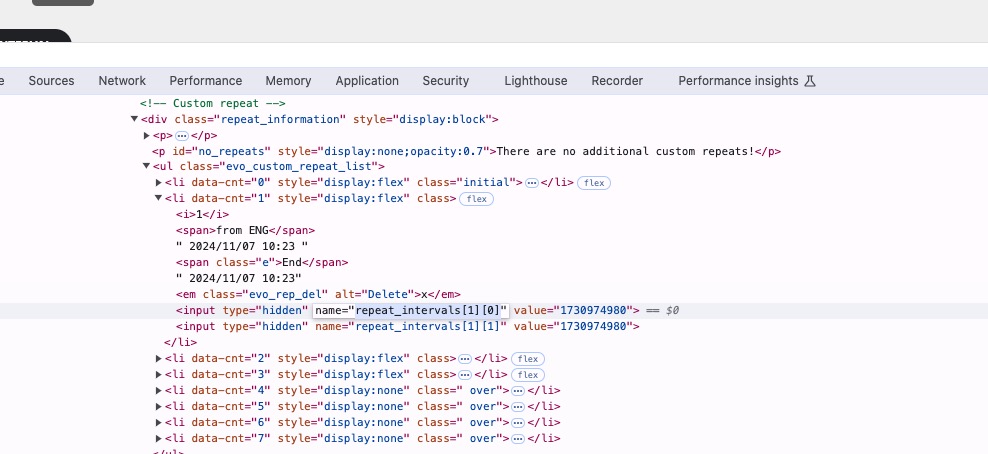Click the style="display:block" attribute
The height and width of the screenshot is (454, 988).
422,119
